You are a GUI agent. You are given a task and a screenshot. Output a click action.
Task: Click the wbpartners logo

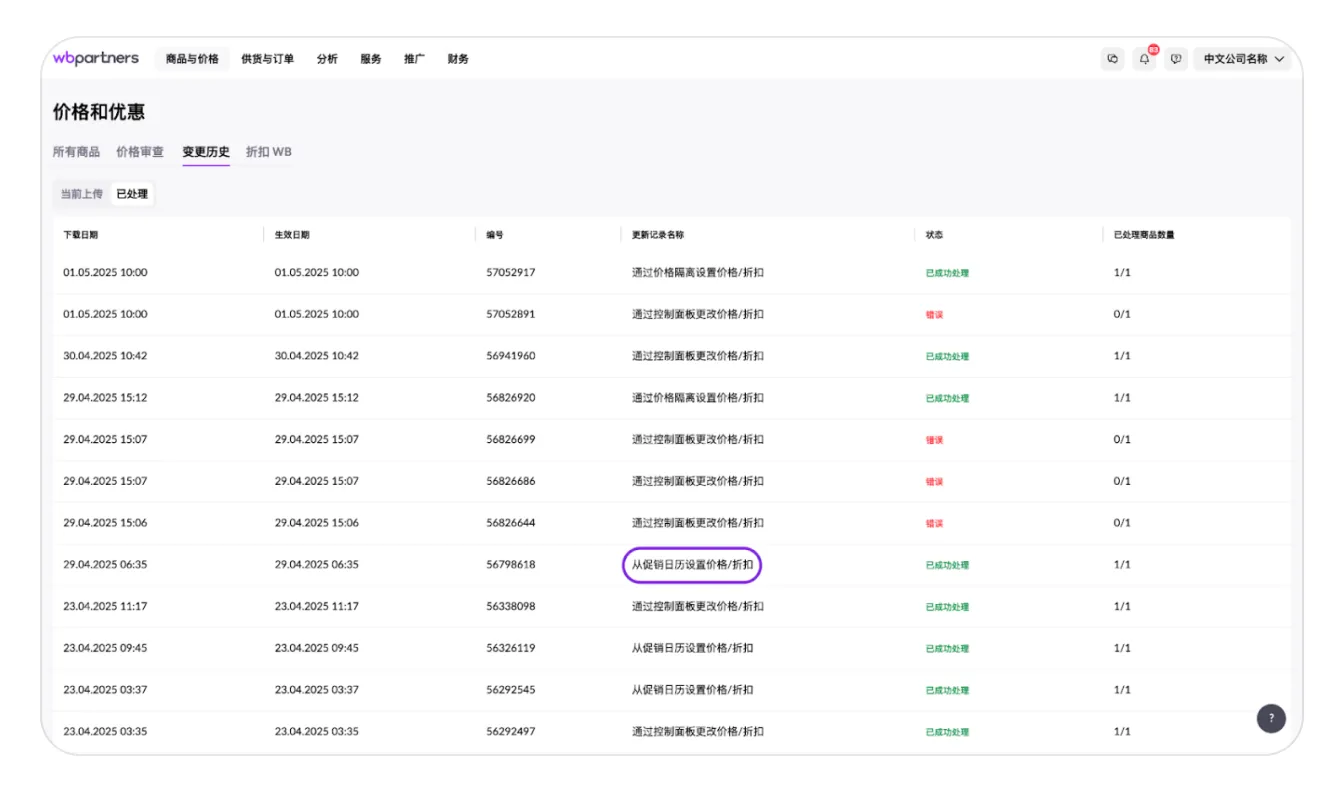(x=96, y=58)
